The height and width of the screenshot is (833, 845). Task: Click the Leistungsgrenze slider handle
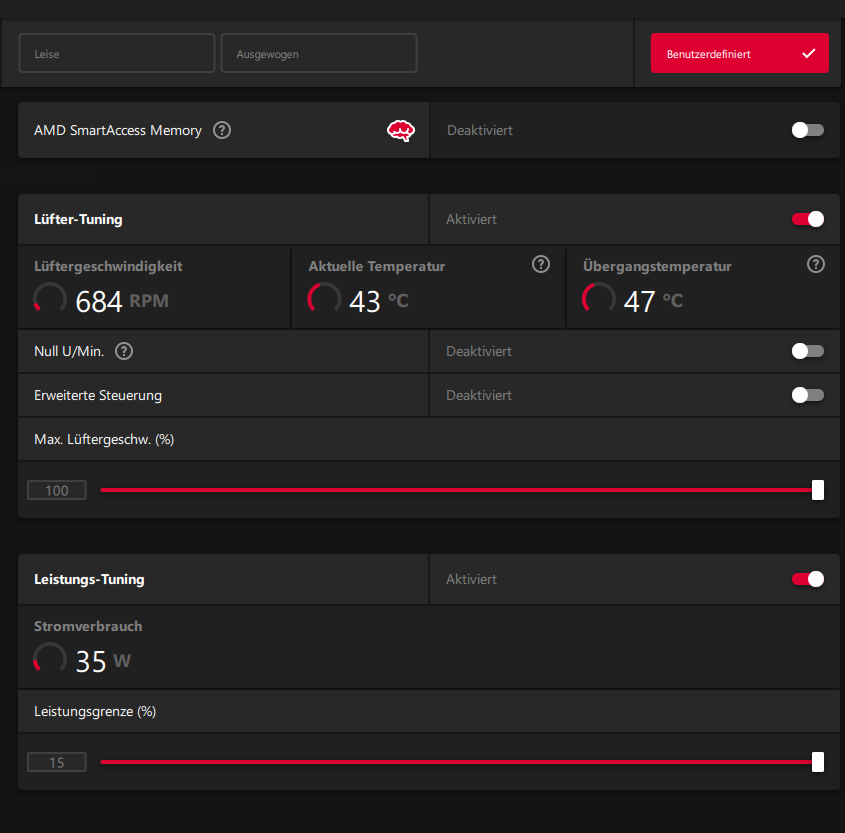click(x=818, y=762)
